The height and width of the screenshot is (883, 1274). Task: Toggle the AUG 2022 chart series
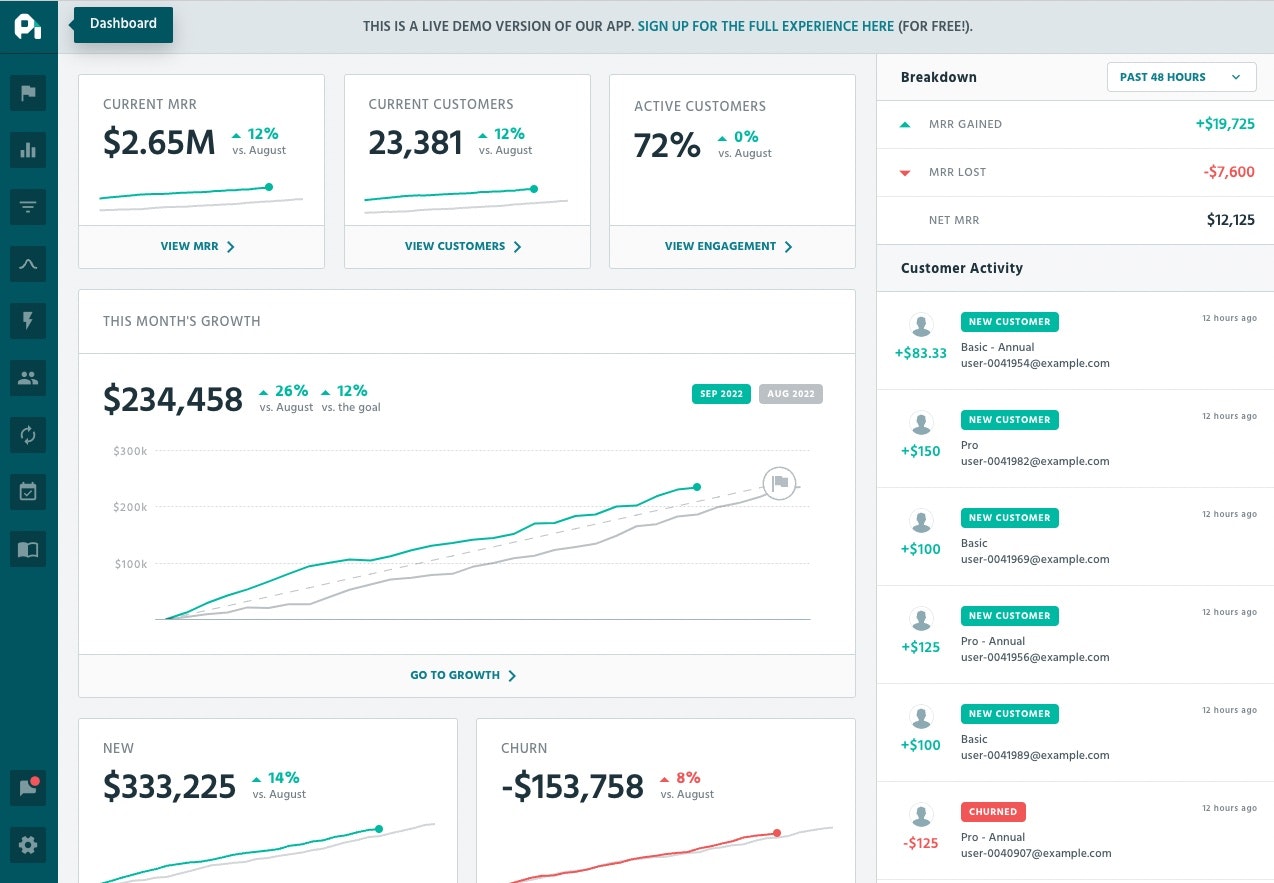pyautogui.click(x=790, y=394)
